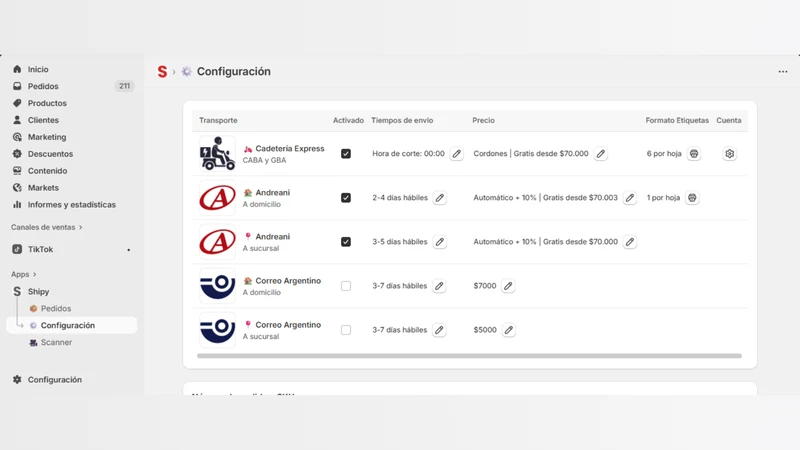
Task: Click the Transporte column header
Action: pyautogui.click(x=218, y=120)
